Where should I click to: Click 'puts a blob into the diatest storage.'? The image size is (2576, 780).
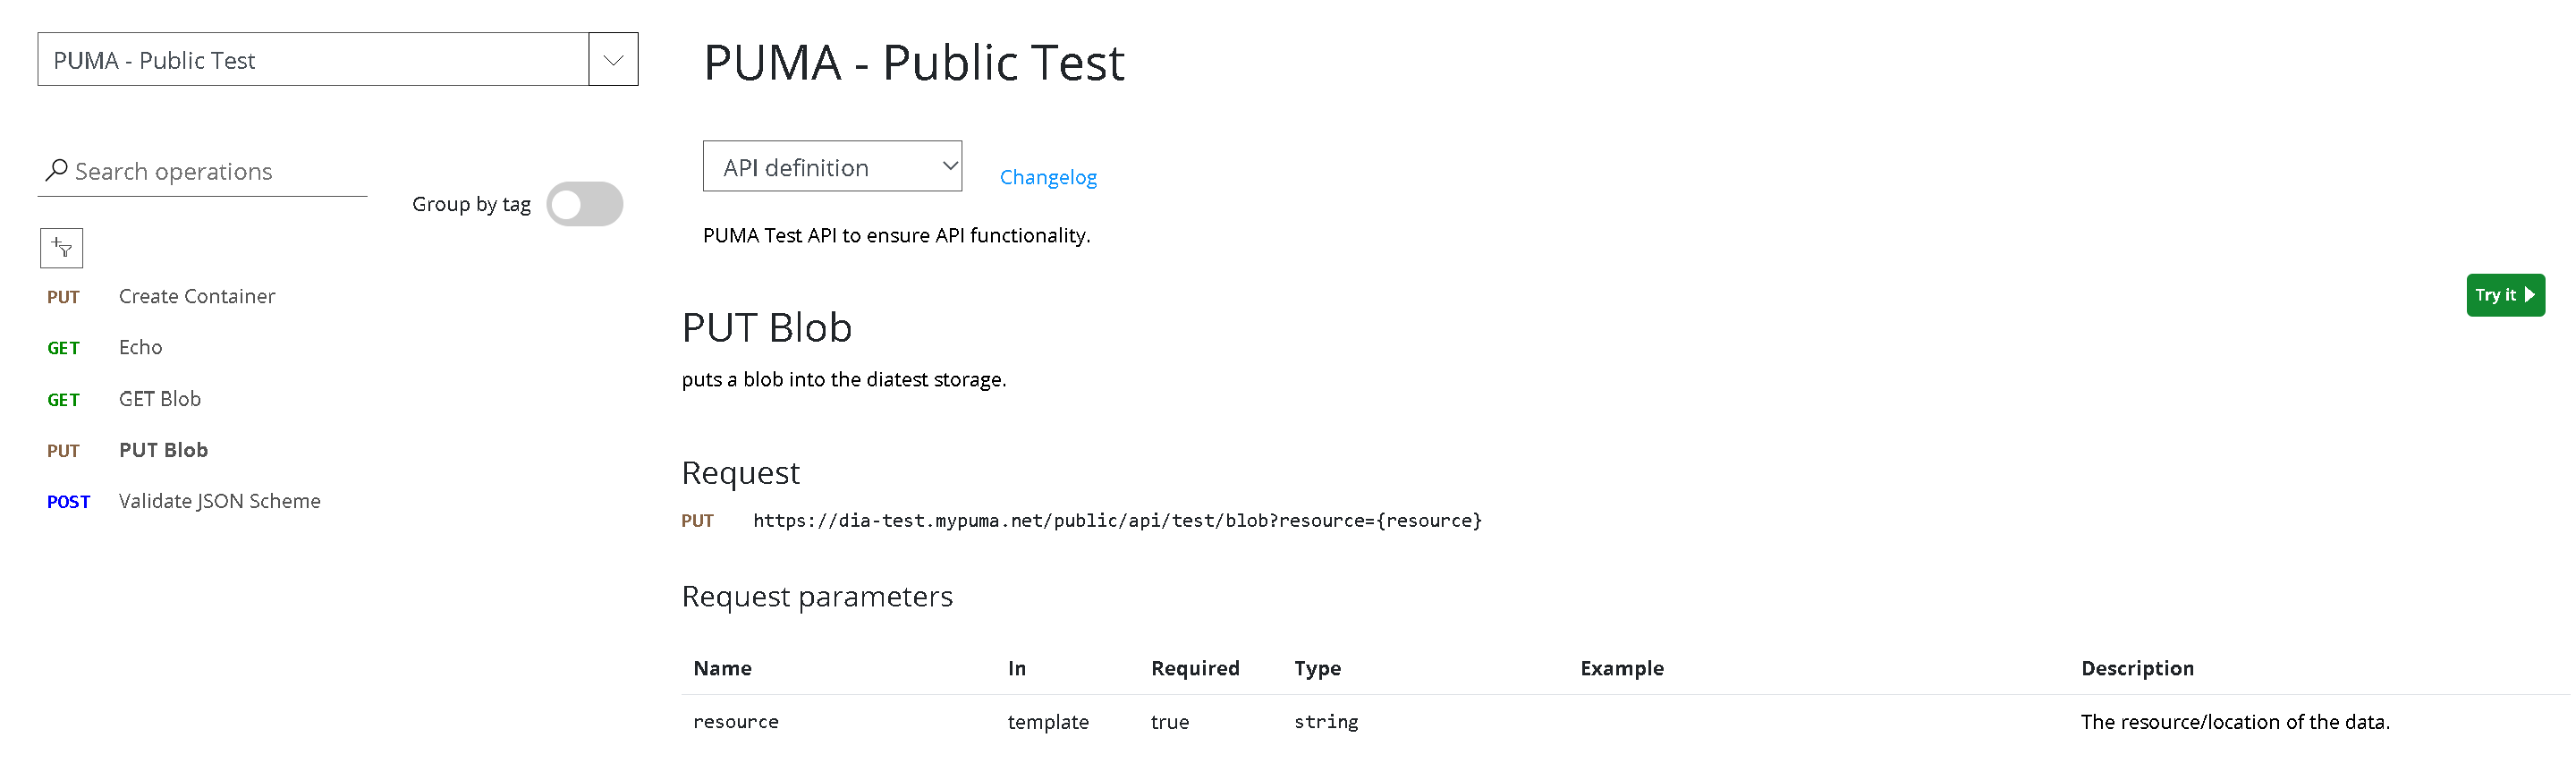tap(844, 379)
